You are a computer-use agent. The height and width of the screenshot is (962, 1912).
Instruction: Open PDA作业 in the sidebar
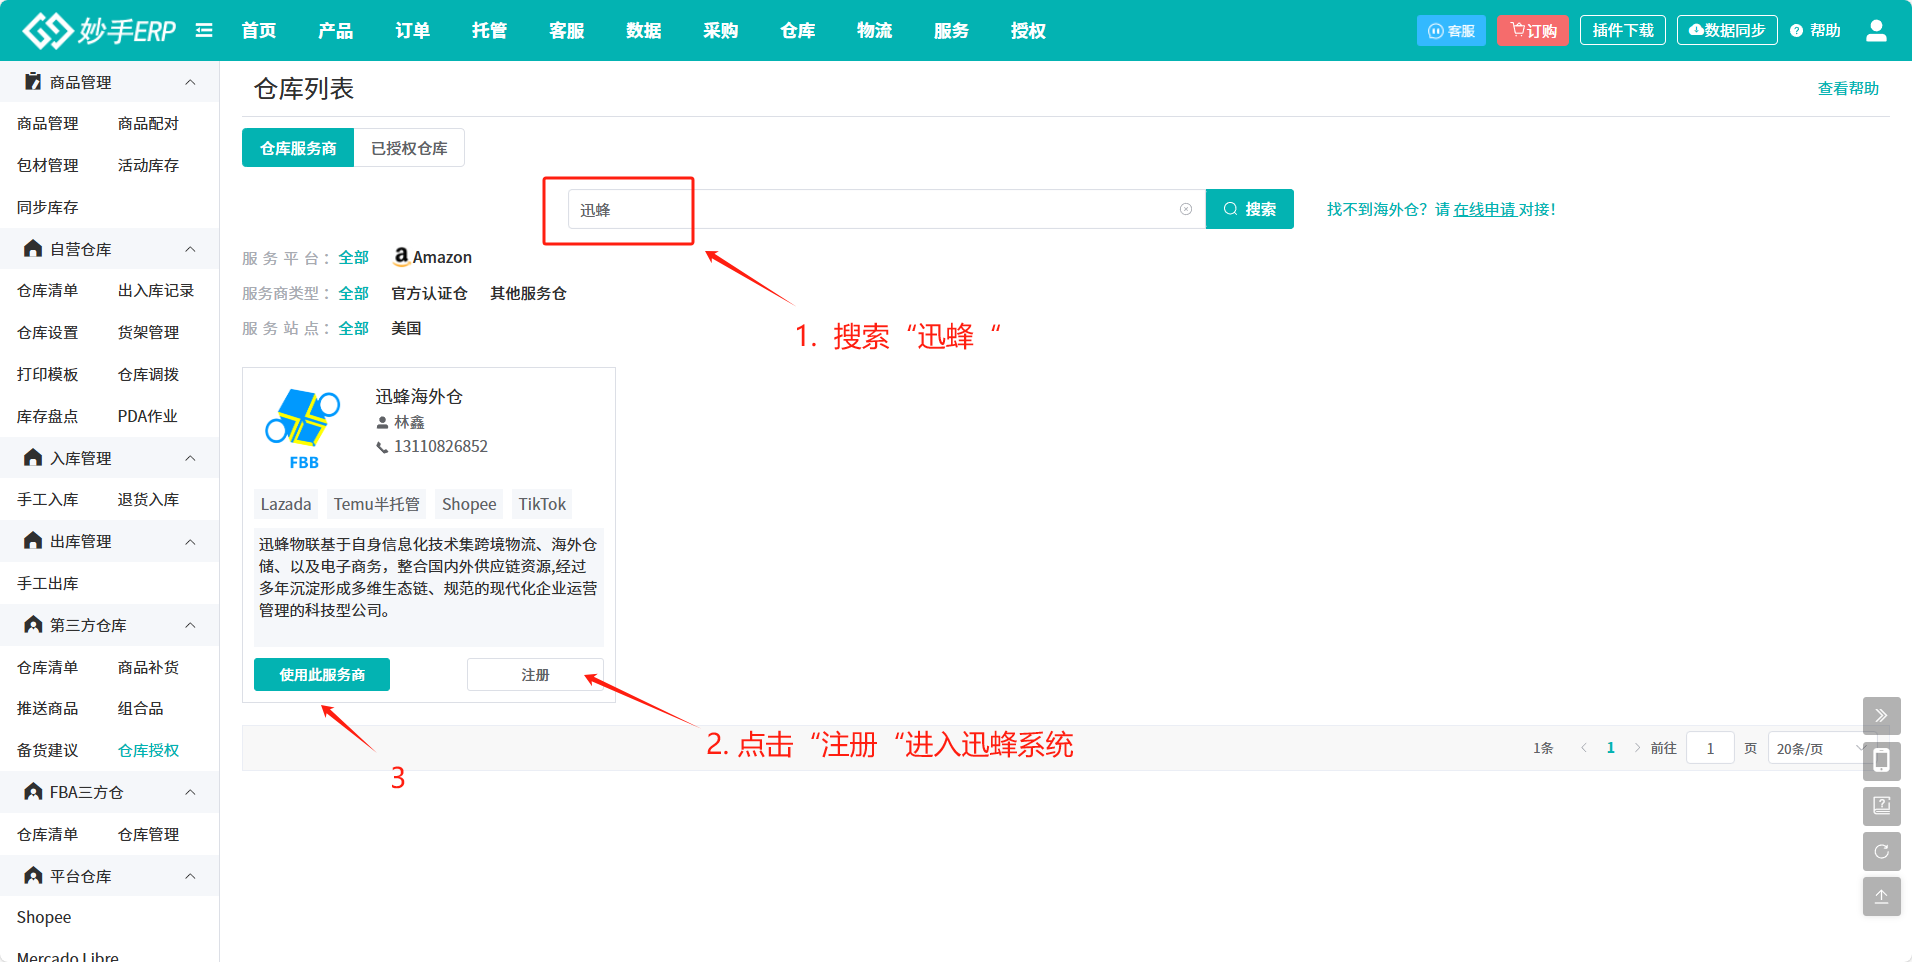click(x=147, y=416)
